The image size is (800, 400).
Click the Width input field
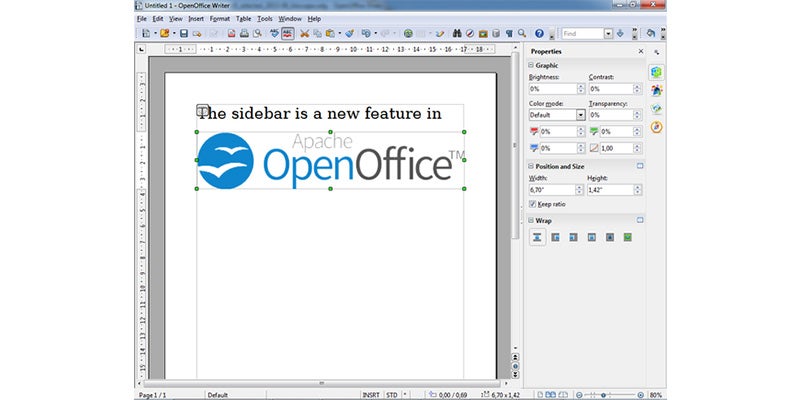(x=550, y=189)
